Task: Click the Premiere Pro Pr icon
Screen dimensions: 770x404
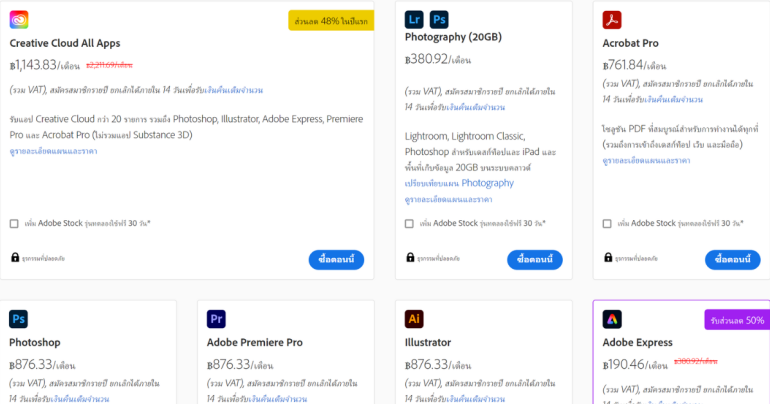Action: [x=216, y=319]
